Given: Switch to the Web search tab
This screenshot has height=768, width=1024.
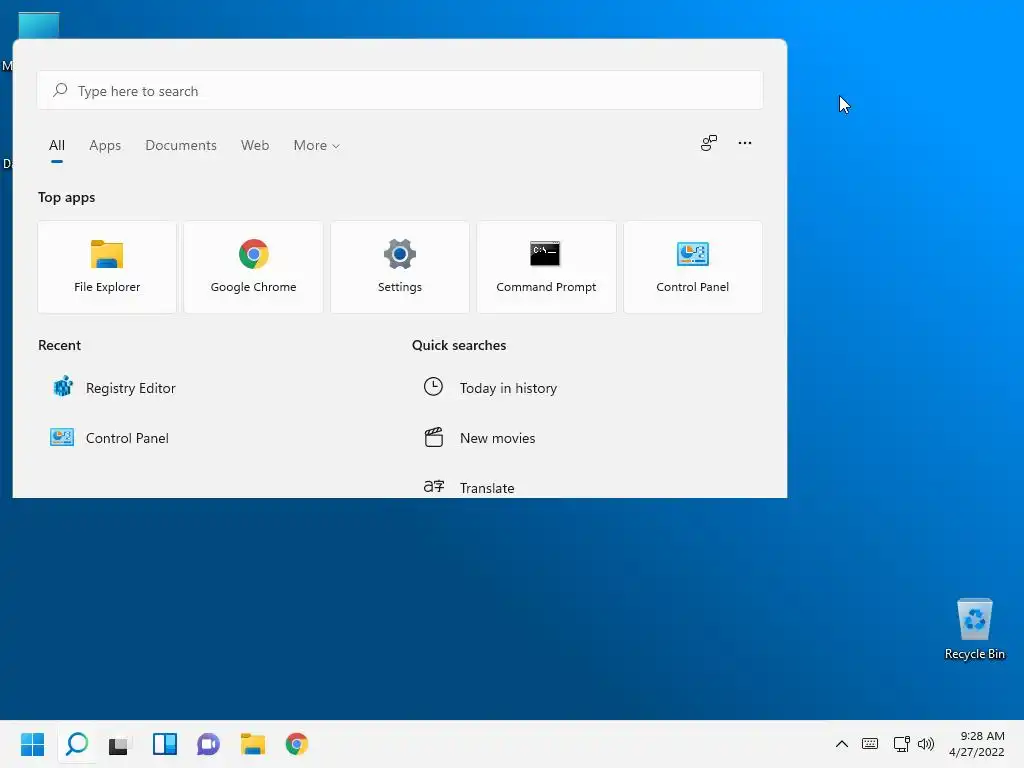Looking at the screenshot, I should 255,145.
